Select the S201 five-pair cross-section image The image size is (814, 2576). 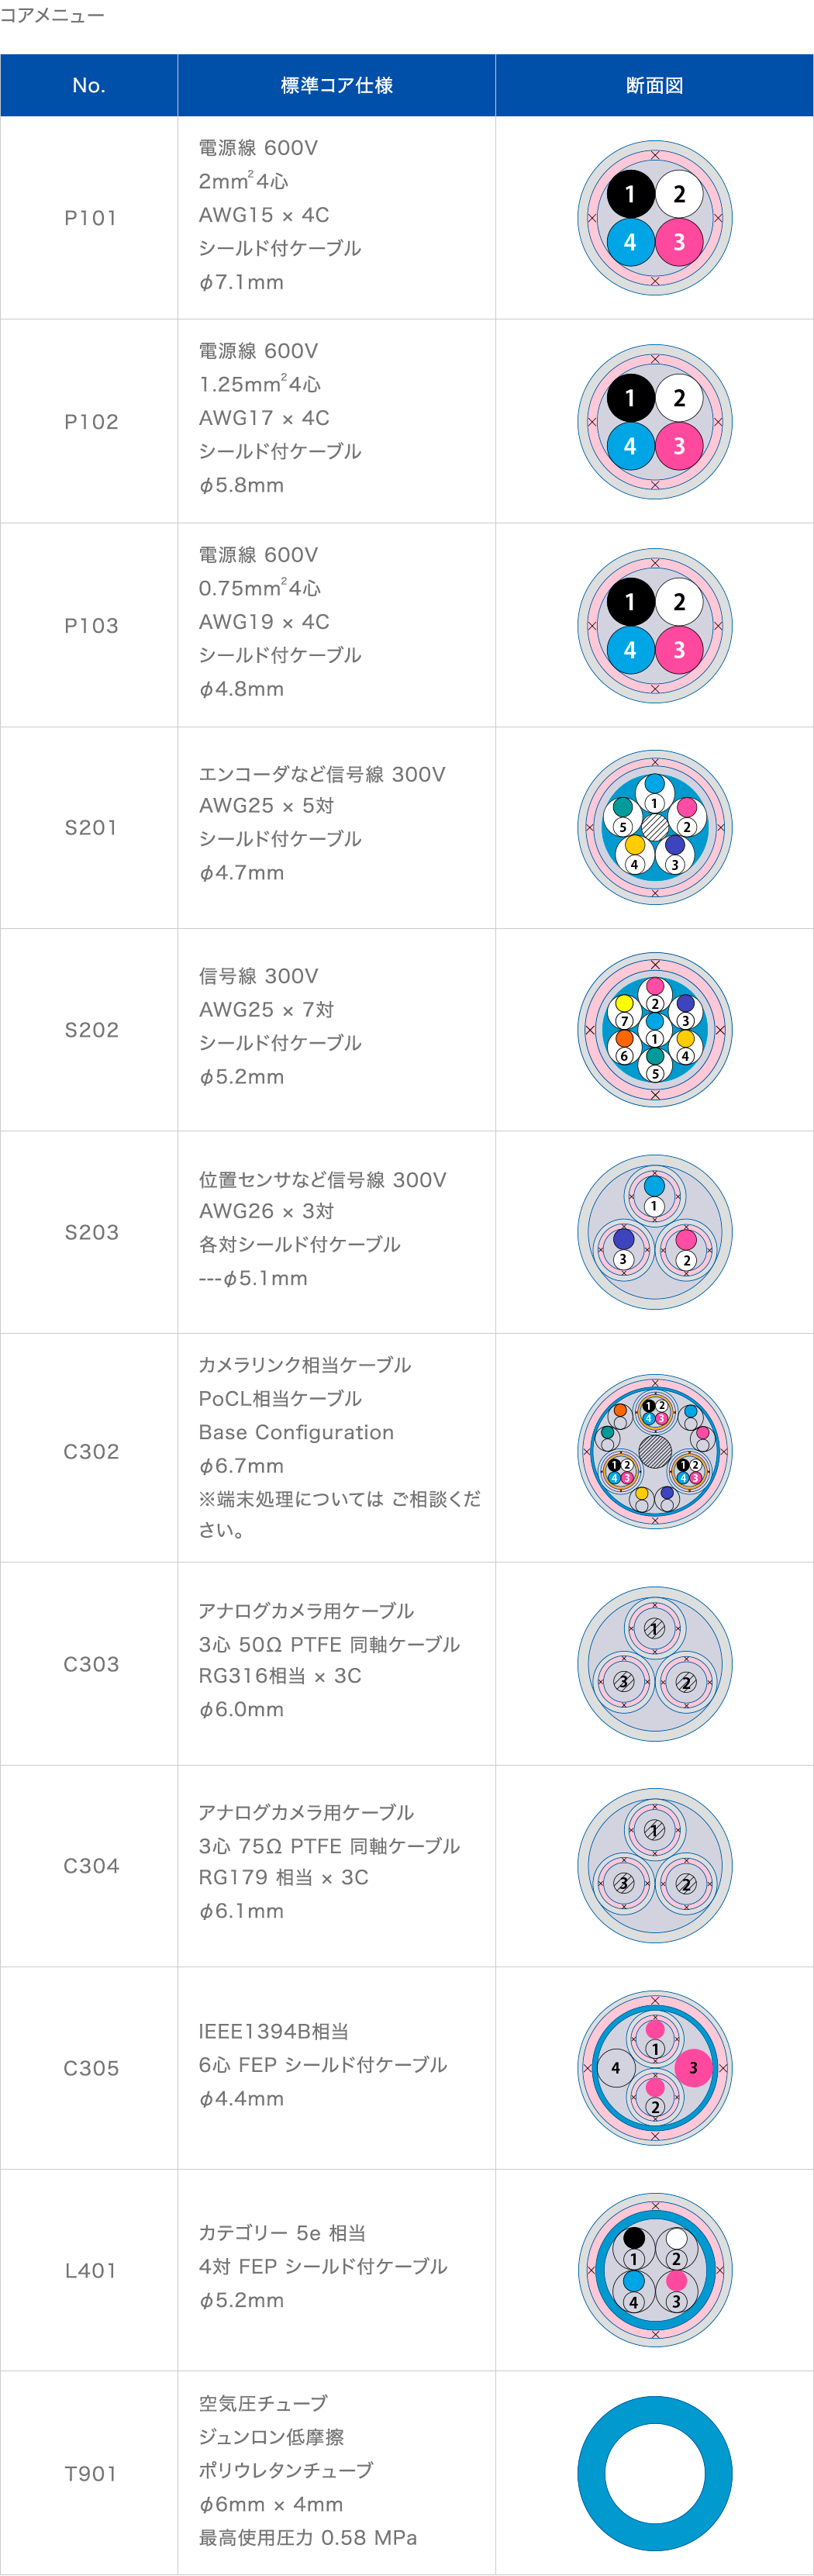[x=655, y=828]
